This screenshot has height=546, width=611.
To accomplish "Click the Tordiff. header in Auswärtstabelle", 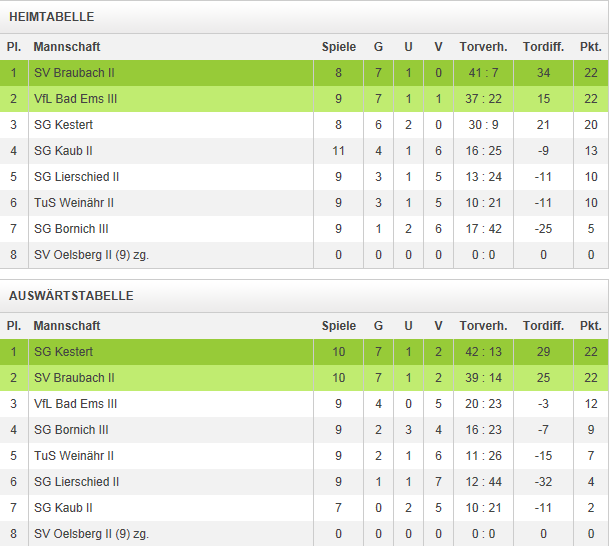I will tap(543, 326).
